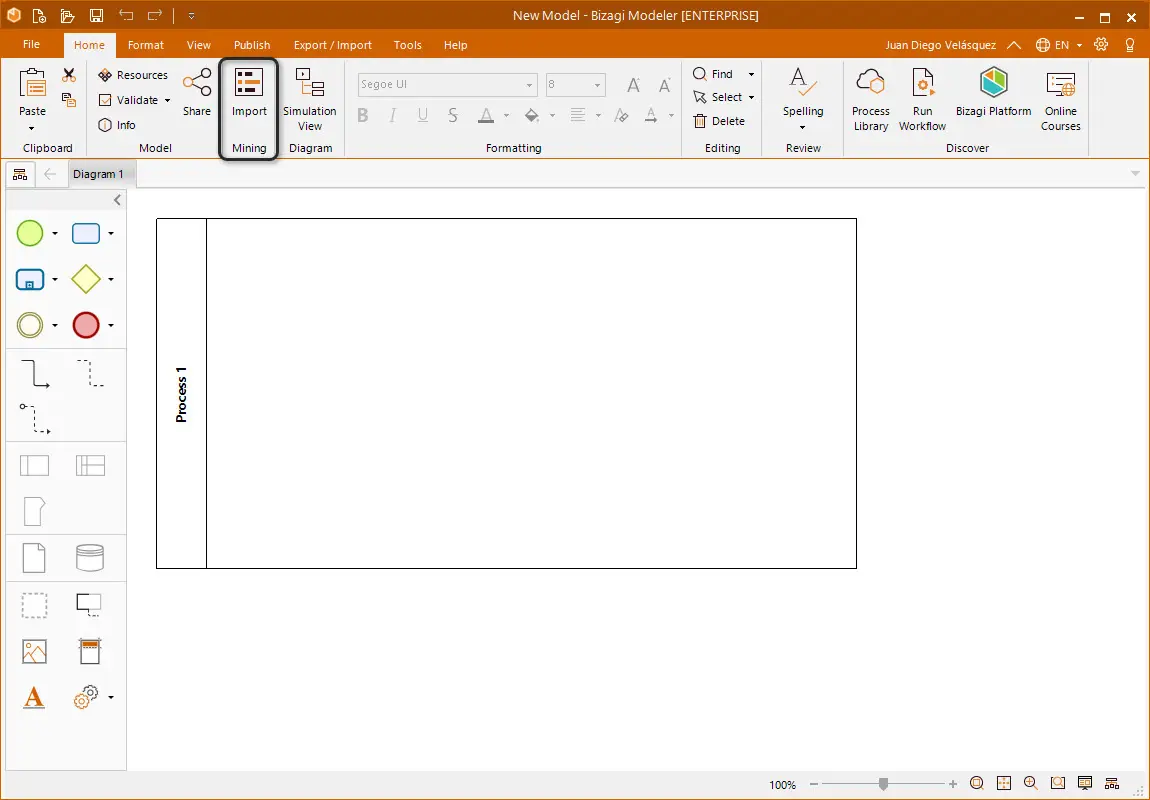Click the Cut scissors icon
Image resolution: width=1150 pixels, height=800 pixels.
point(69,75)
